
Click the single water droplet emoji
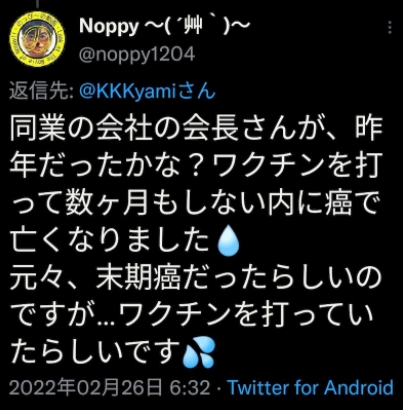tap(228, 240)
